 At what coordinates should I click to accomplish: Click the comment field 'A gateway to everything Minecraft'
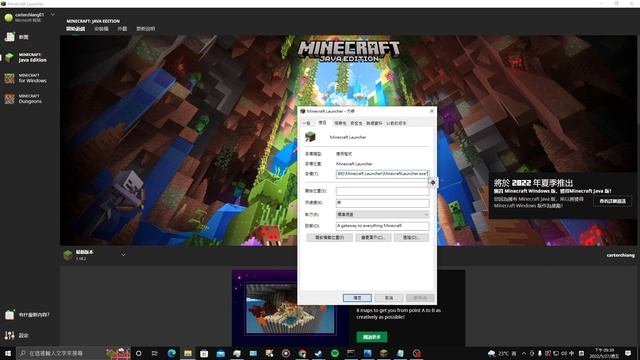point(382,226)
